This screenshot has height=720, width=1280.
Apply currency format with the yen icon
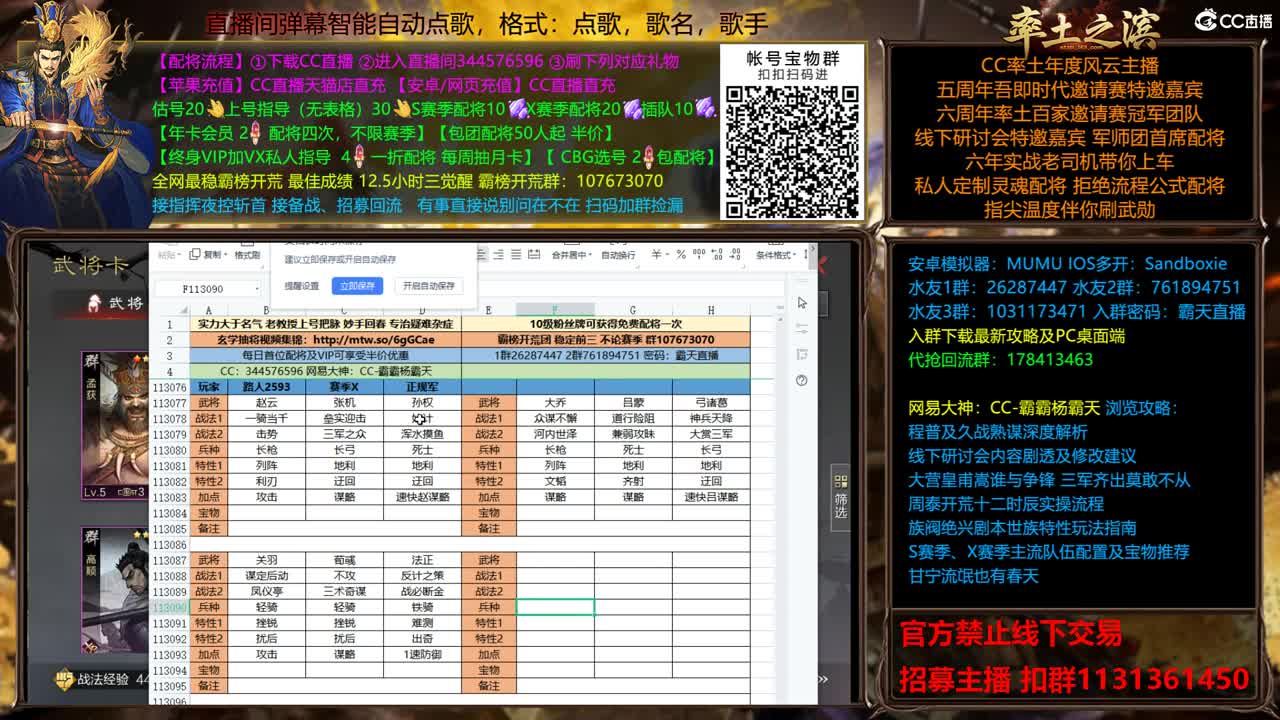pyautogui.click(x=656, y=255)
